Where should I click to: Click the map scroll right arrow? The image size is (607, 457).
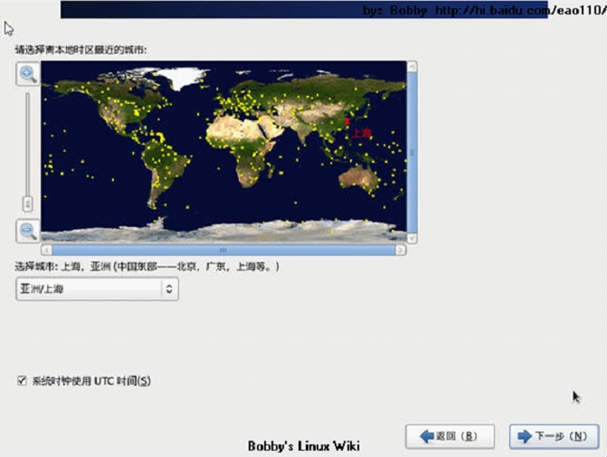401,250
